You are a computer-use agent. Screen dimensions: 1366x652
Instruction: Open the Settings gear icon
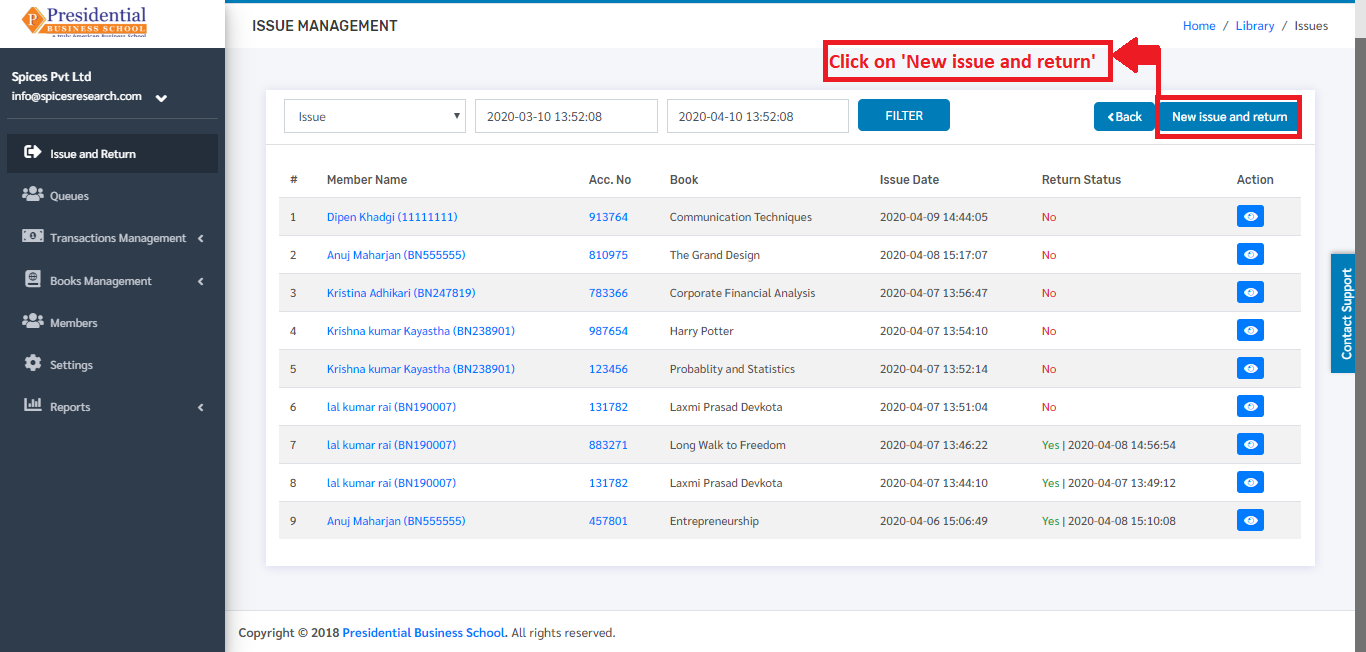pos(32,364)
